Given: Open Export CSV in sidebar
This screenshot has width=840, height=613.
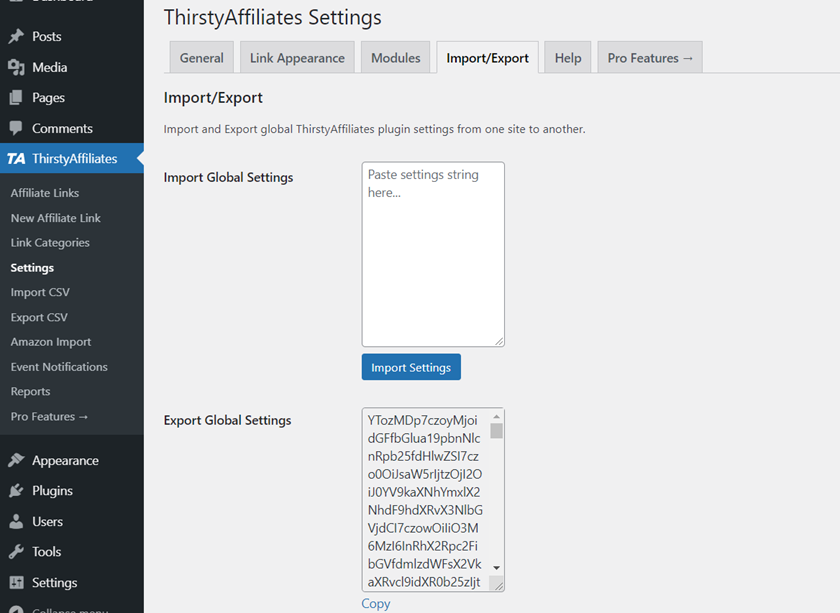Looking at the screenshot, I should pyautogui.click(x=39, y=317).
